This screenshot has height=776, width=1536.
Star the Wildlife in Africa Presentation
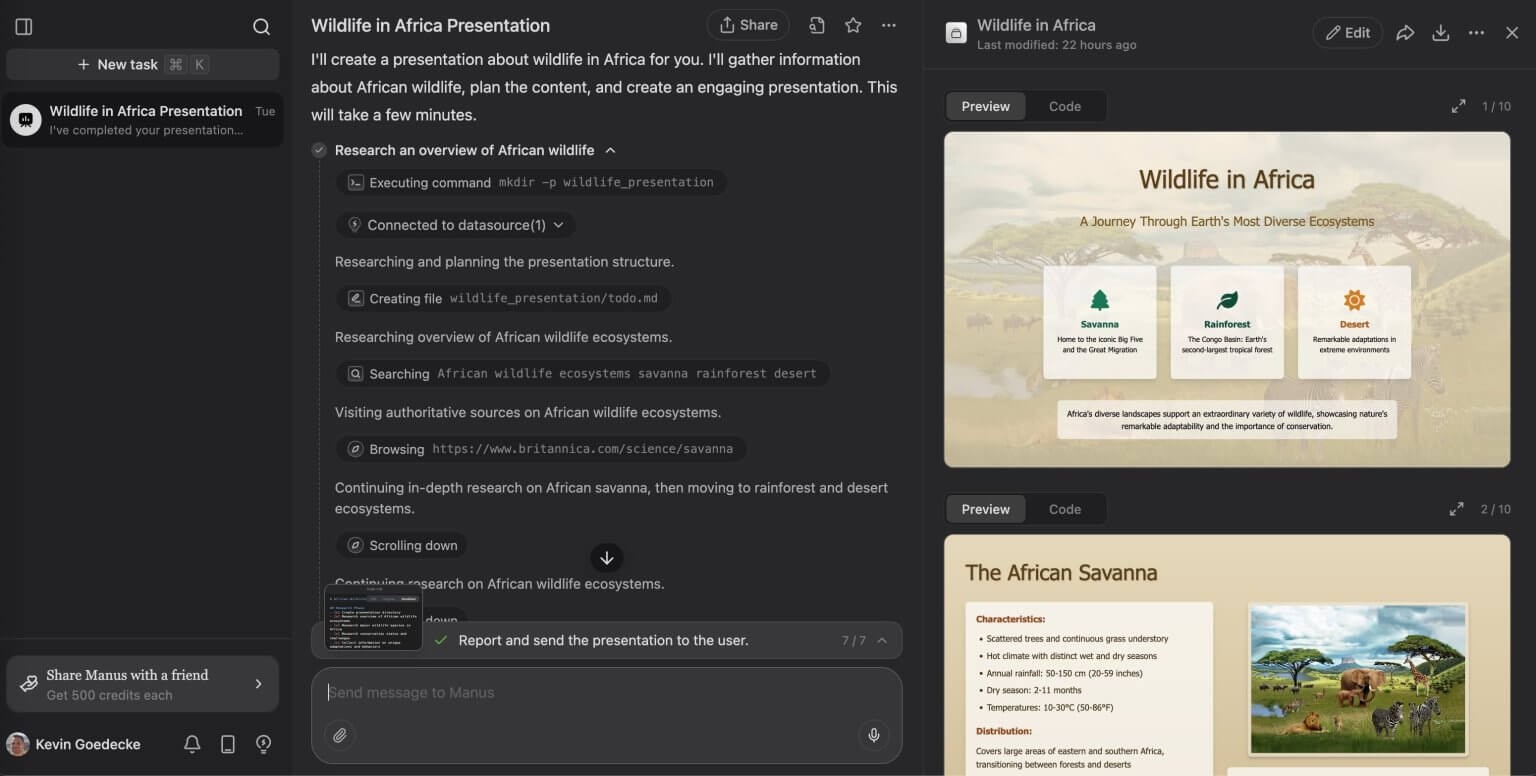tap(853, 25)
